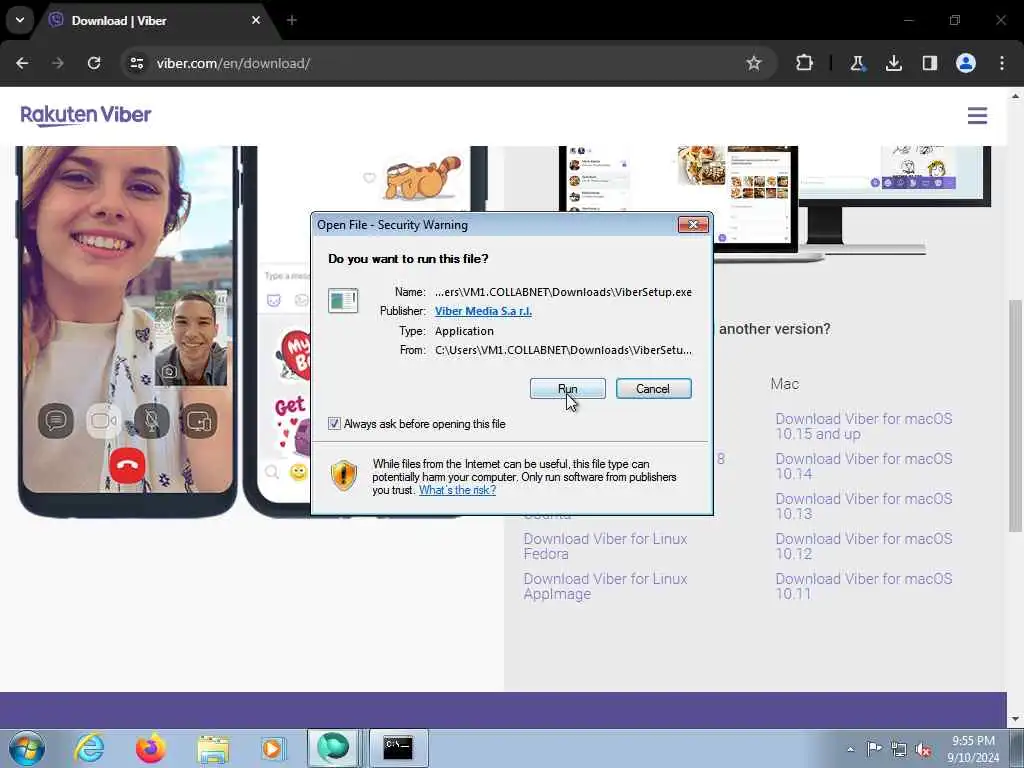The image size is (1024, 768).
Task: Click the Run button in security warning
Action: (568, 389)
